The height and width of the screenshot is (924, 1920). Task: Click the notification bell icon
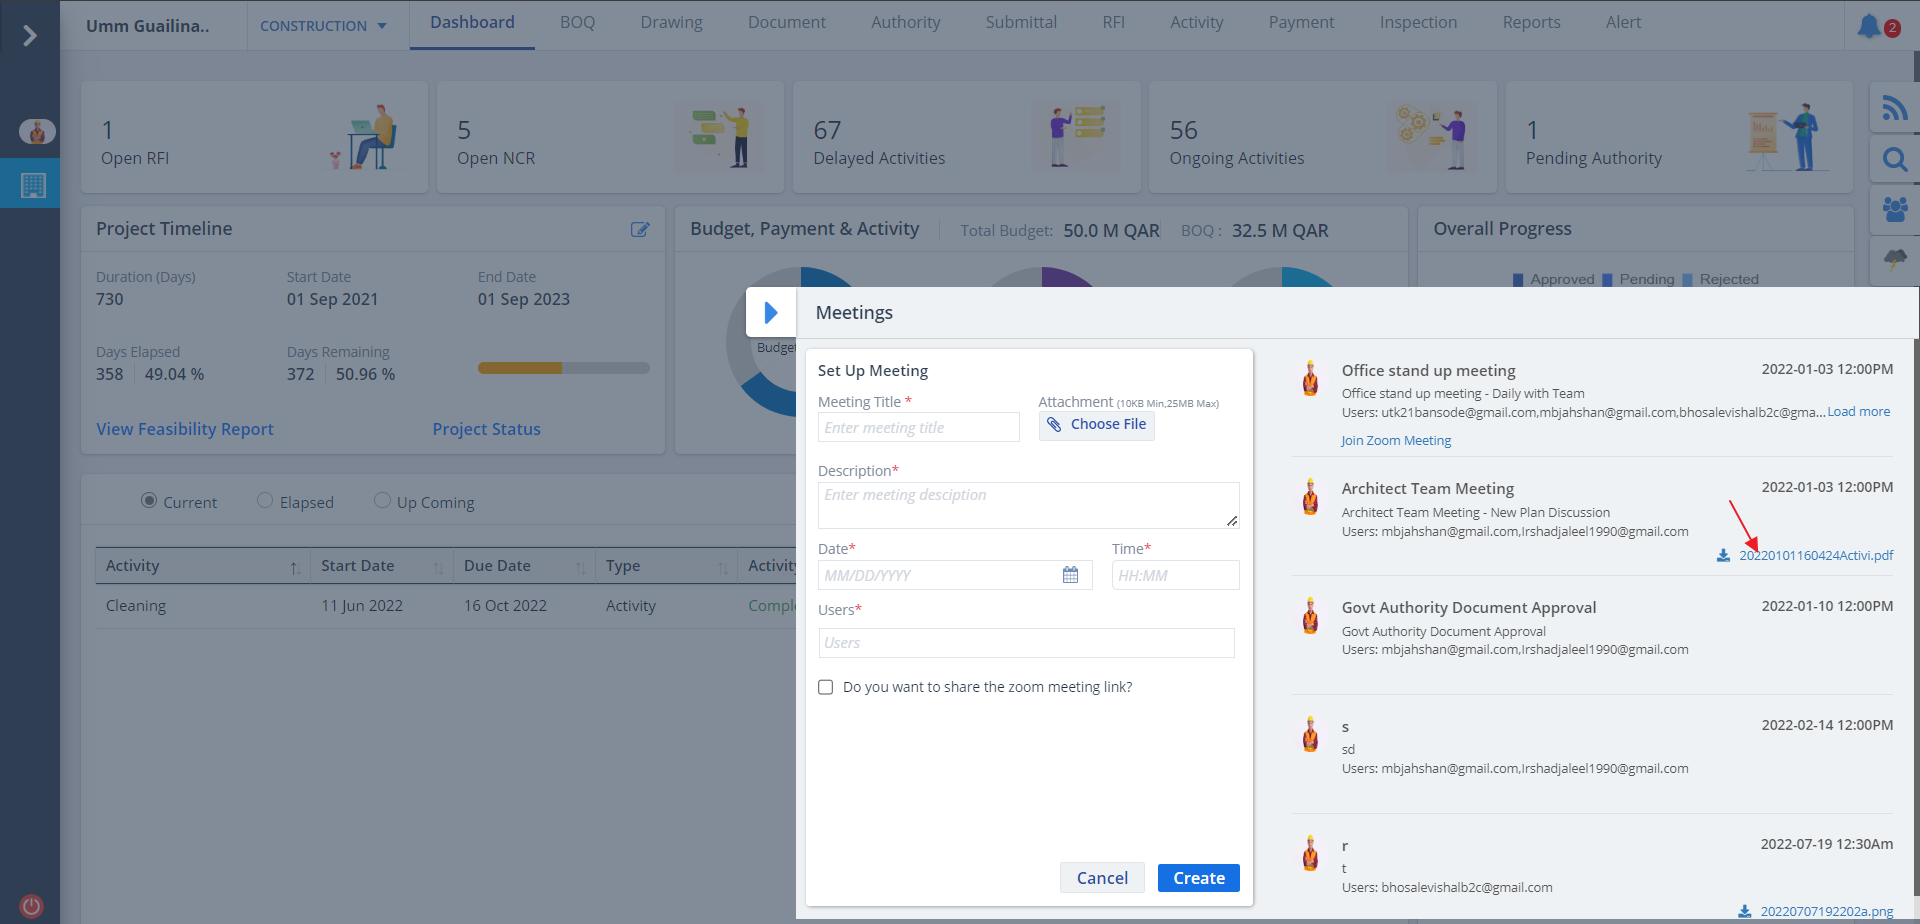(x=1869, y=26)
